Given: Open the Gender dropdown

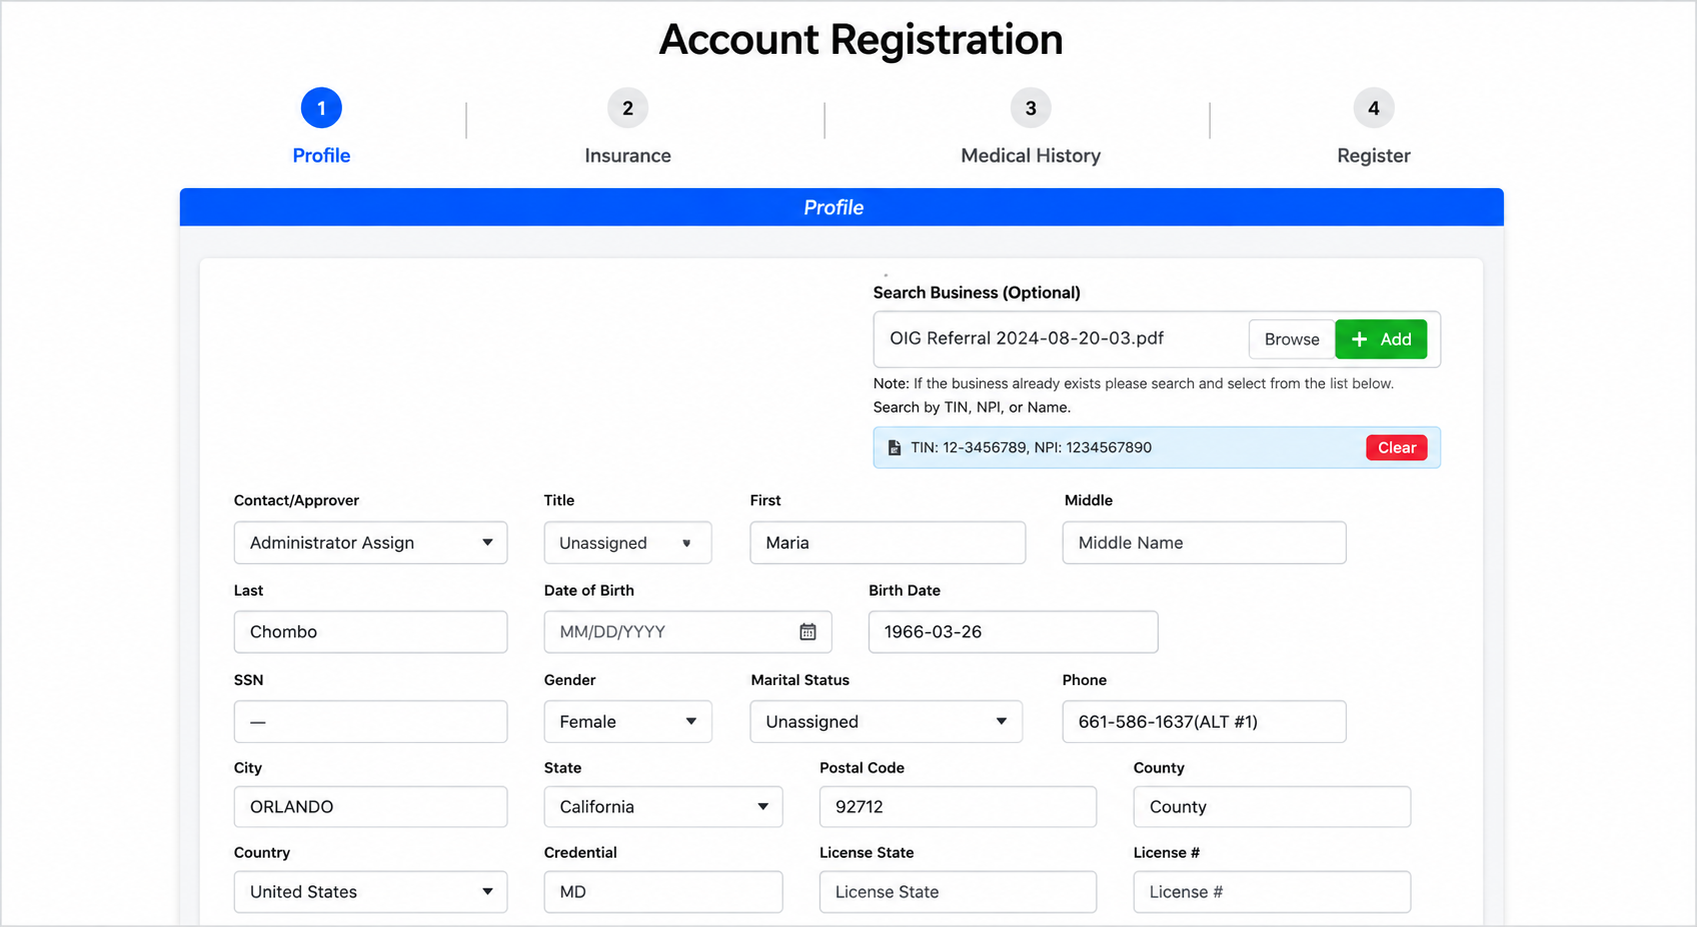Looking at the screenshot, I should (x=627, y=722).
